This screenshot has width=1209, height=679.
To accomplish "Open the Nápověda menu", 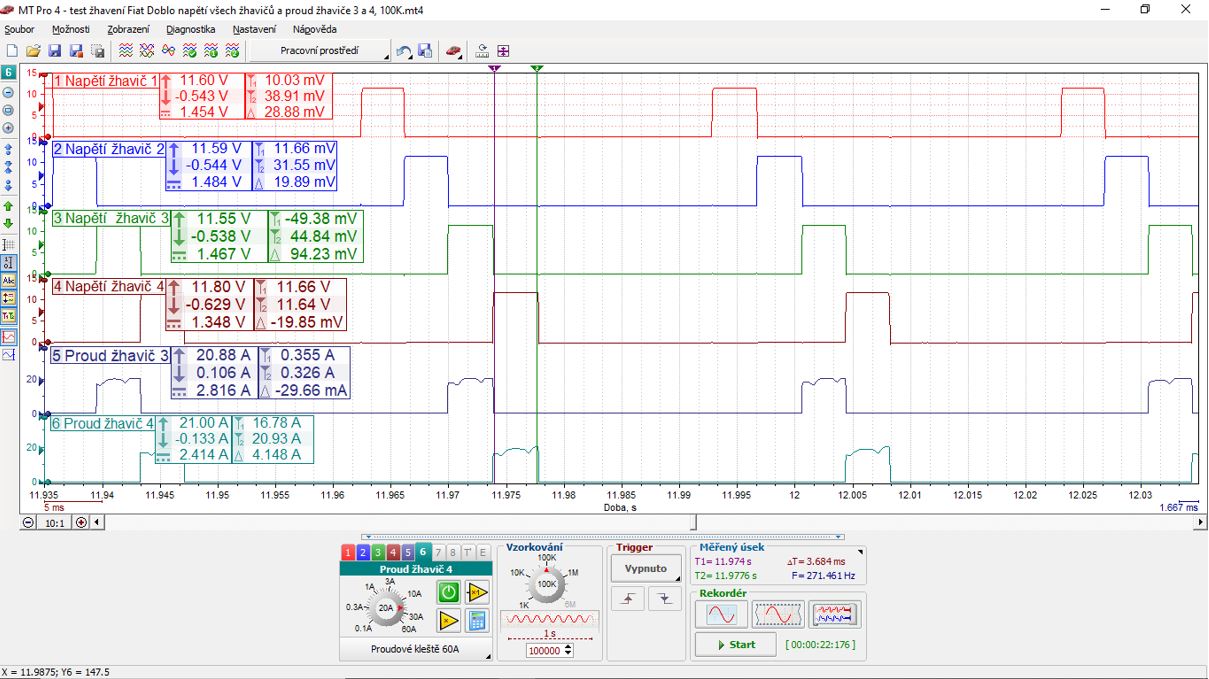I will [x=315, y=29].
